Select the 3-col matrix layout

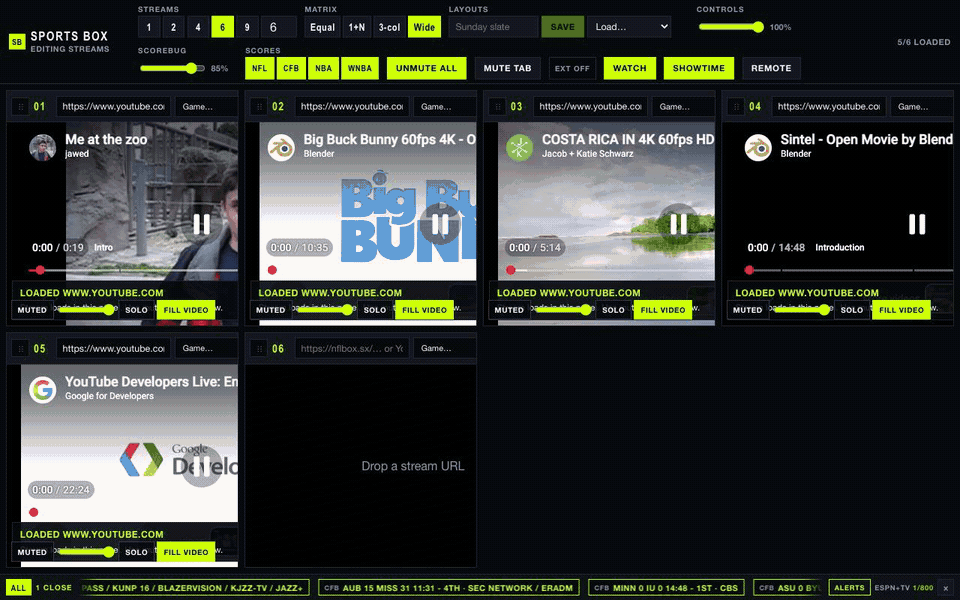click(x=389, y=27)
